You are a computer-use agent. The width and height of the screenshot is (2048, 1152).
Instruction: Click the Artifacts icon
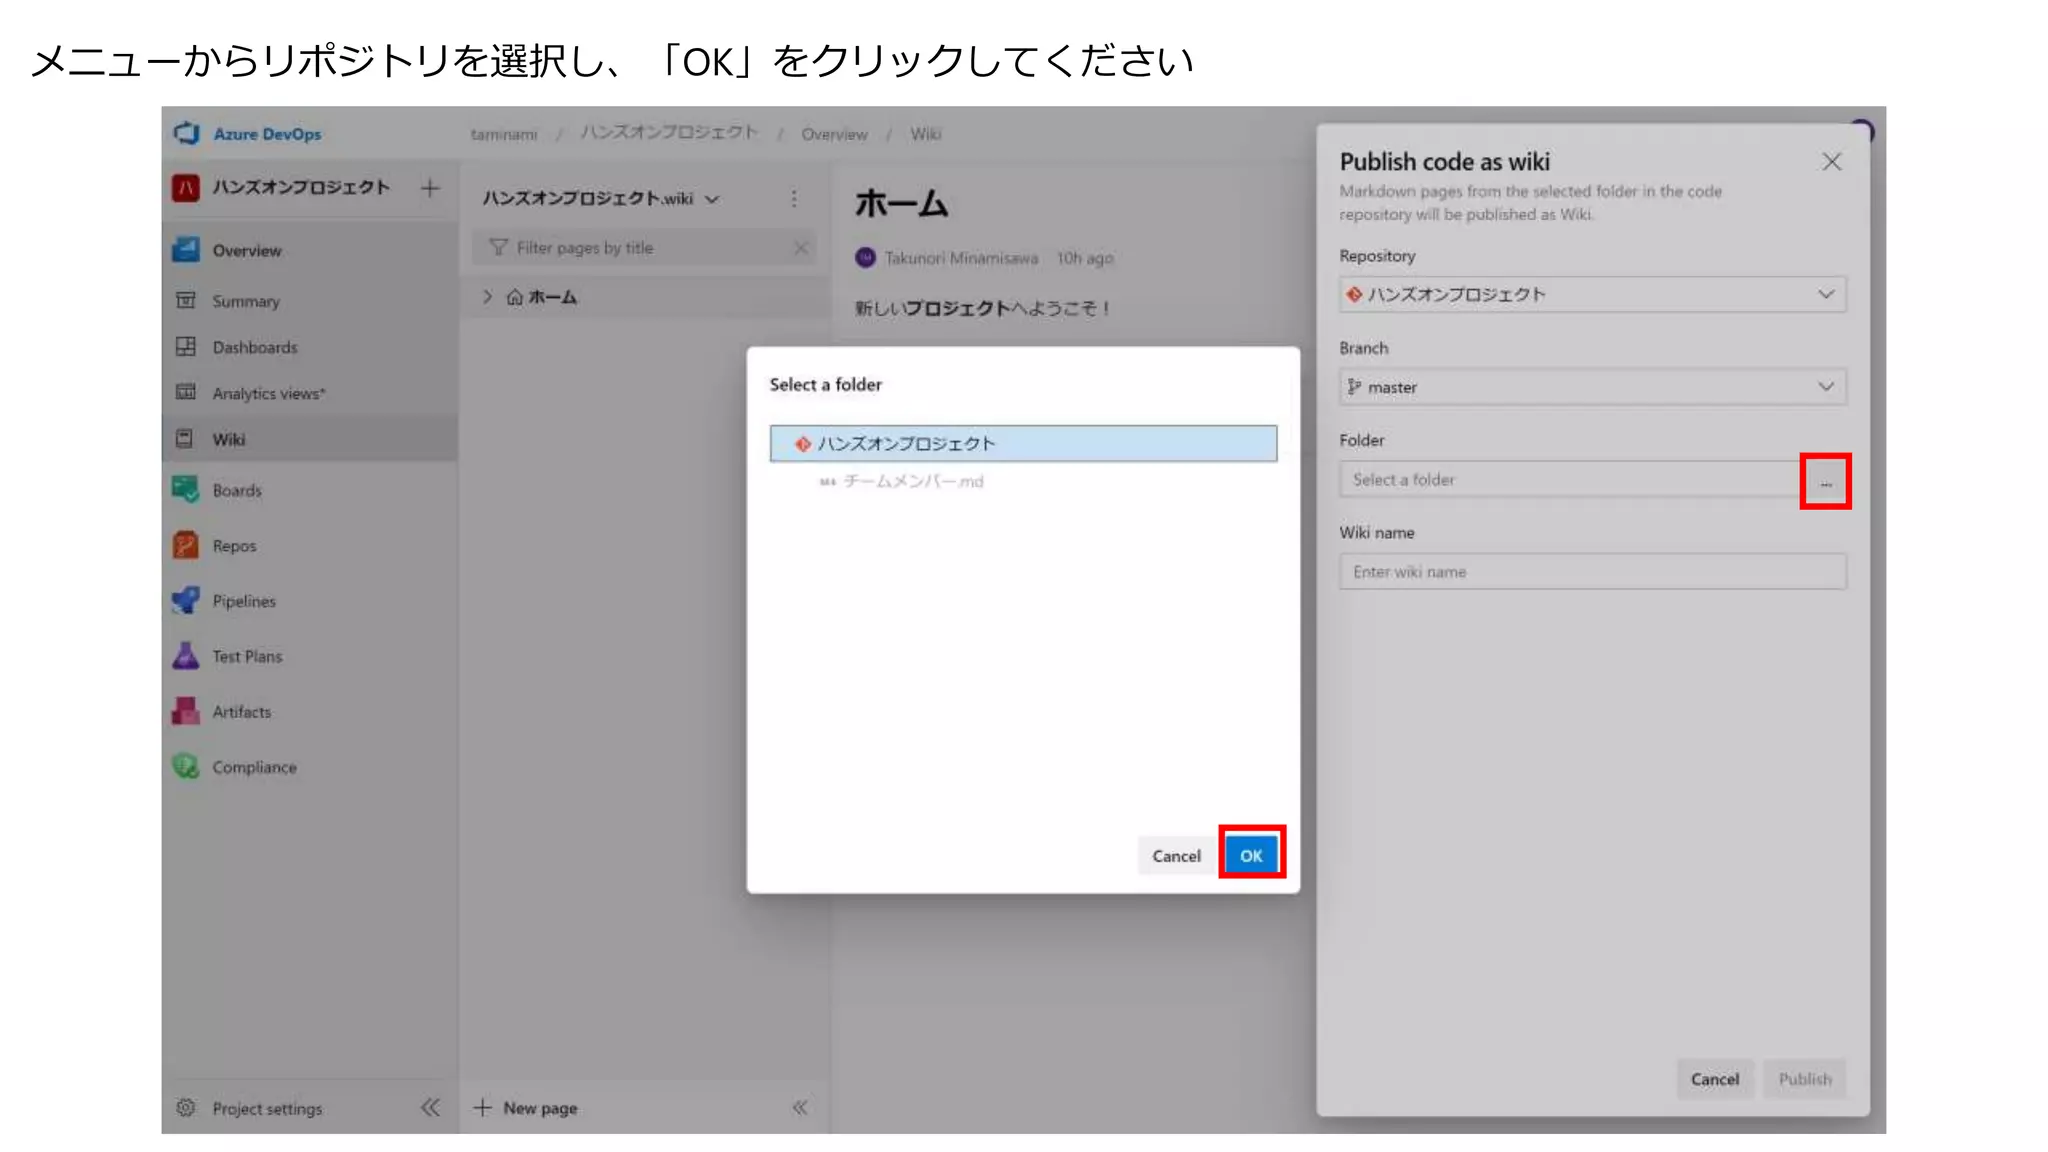click(186, 711)
